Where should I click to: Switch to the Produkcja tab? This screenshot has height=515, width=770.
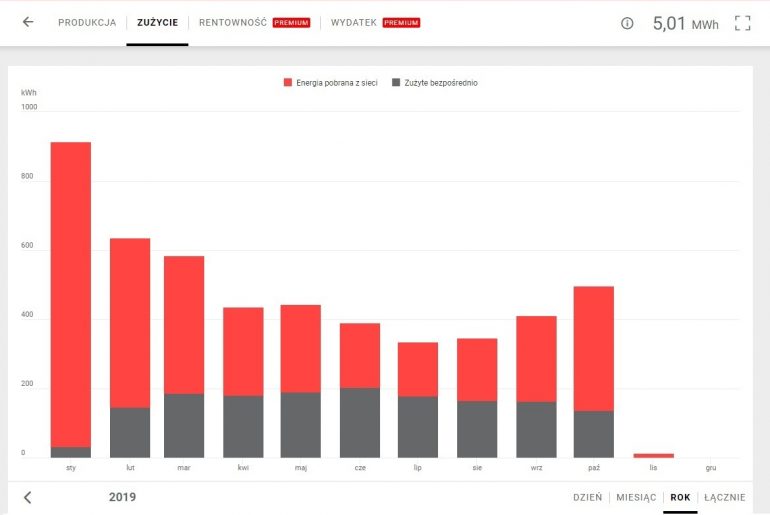pos(87,22)
